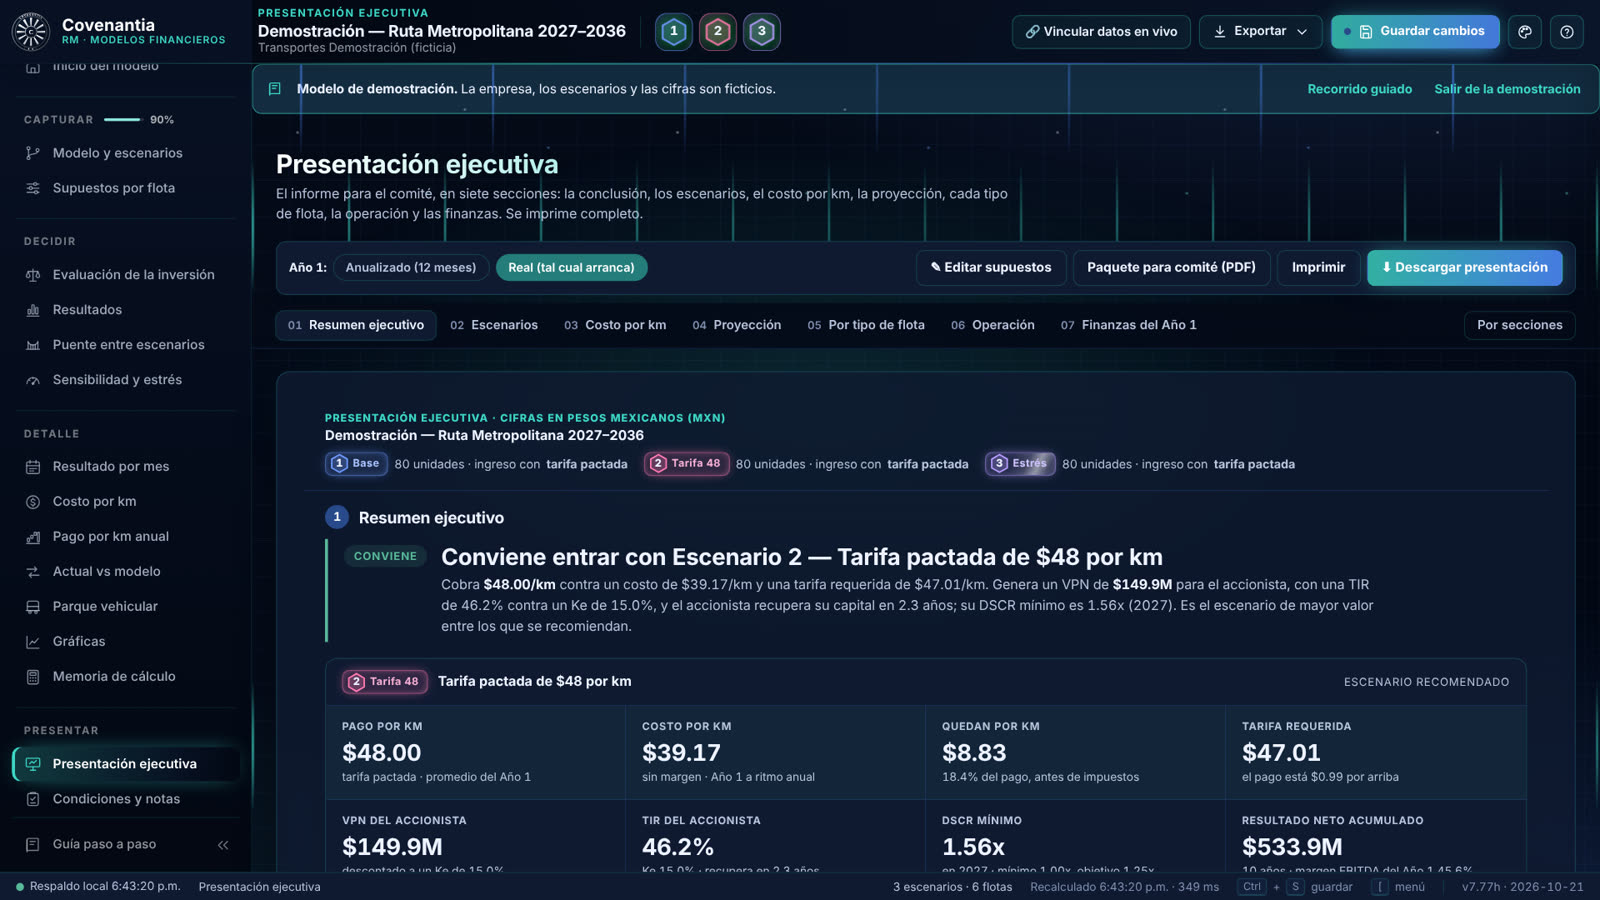1600x900 pixels.
Task: Click the Pago por km $48.00 value
Action: point(381,753)
